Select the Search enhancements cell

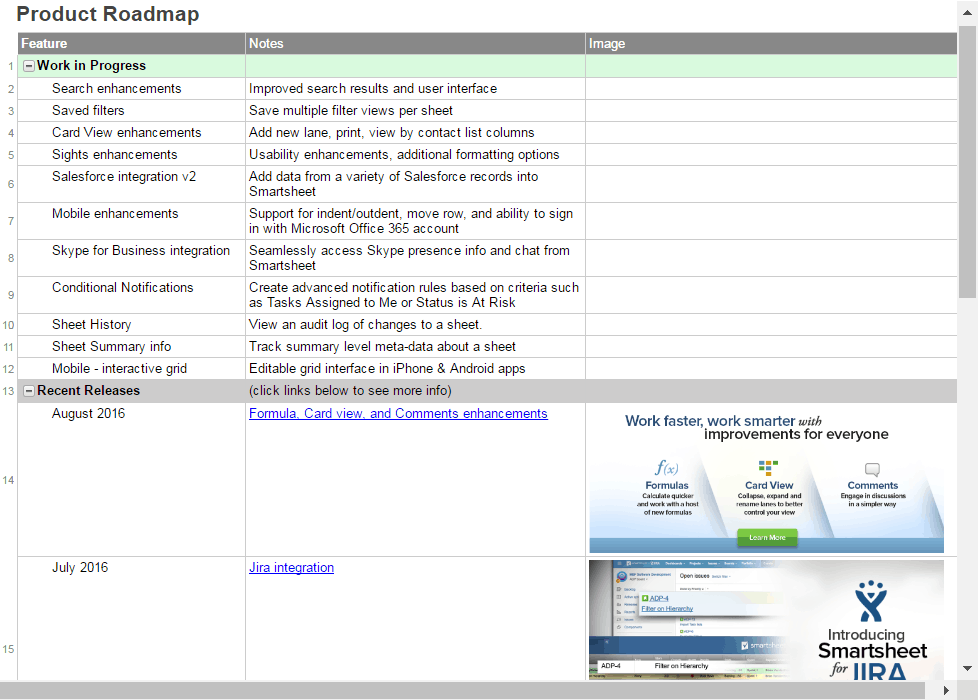point(132,89)
